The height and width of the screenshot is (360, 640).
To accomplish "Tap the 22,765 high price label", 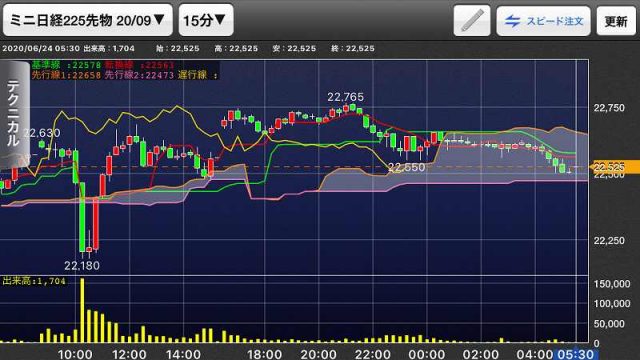I will tap(345, 97).
